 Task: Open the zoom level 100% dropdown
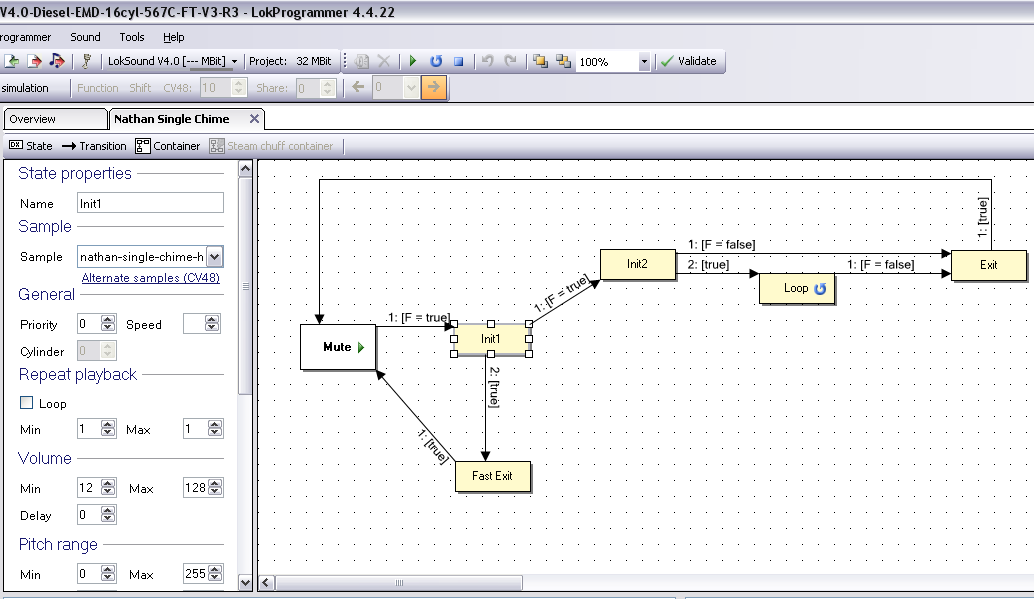pos(644,61)
